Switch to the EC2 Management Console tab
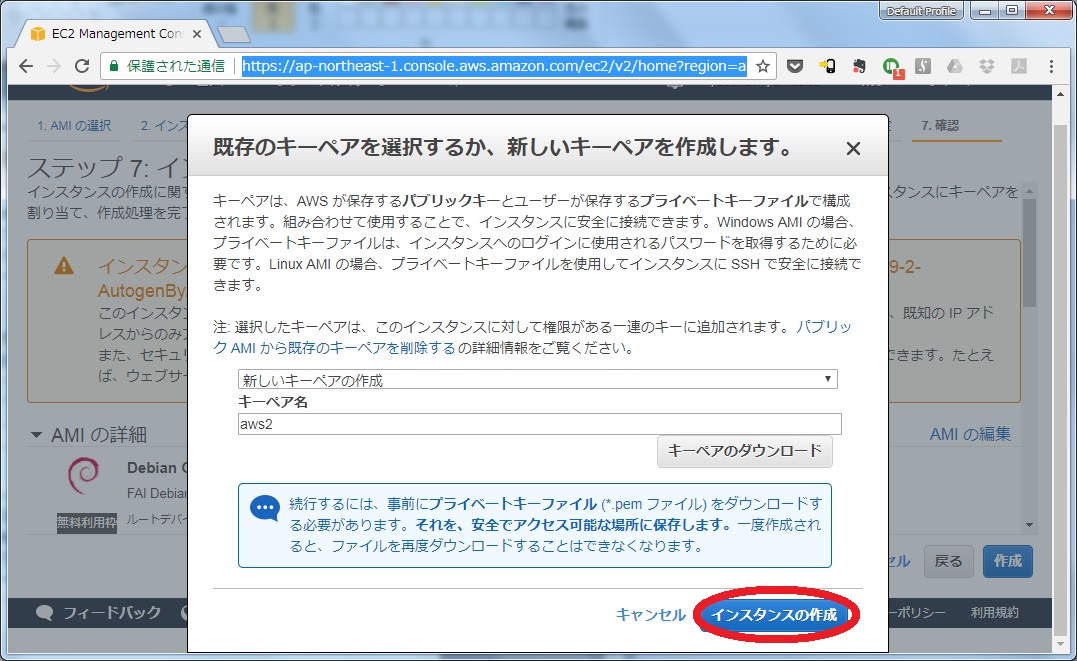Image resolution: width=1077 pixels, height=661 pixels. click(117, 34)
